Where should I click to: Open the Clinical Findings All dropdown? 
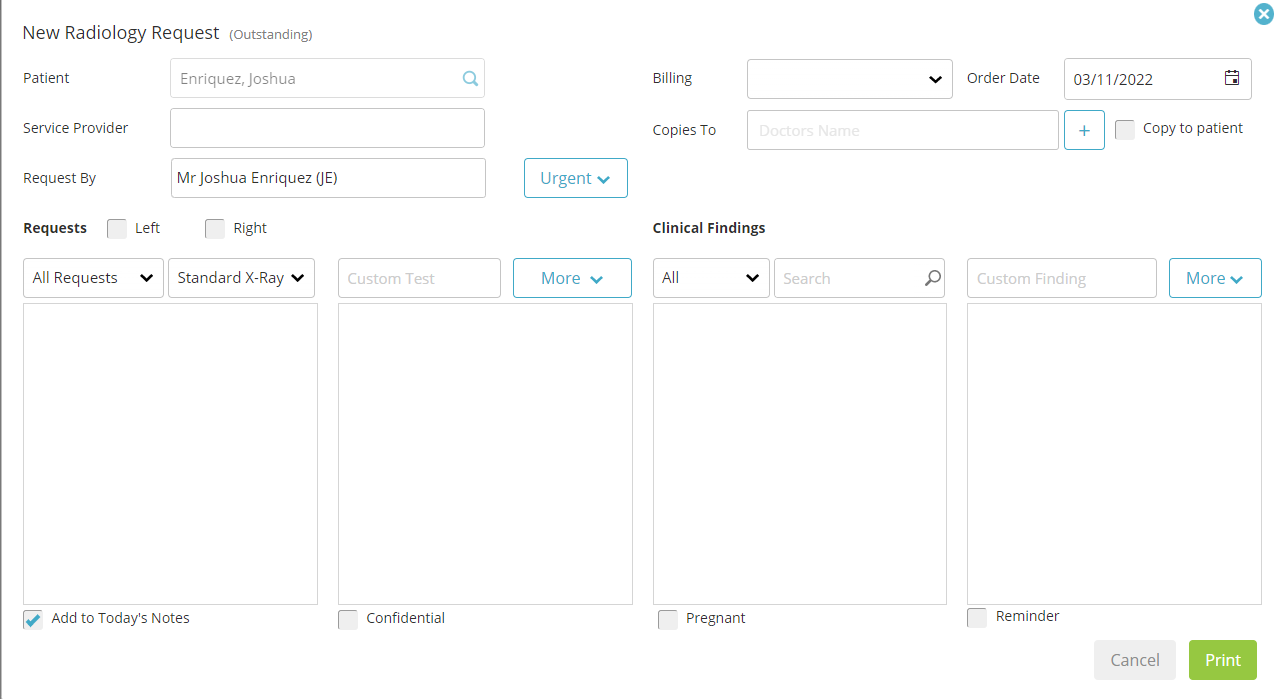pos(711,278)
